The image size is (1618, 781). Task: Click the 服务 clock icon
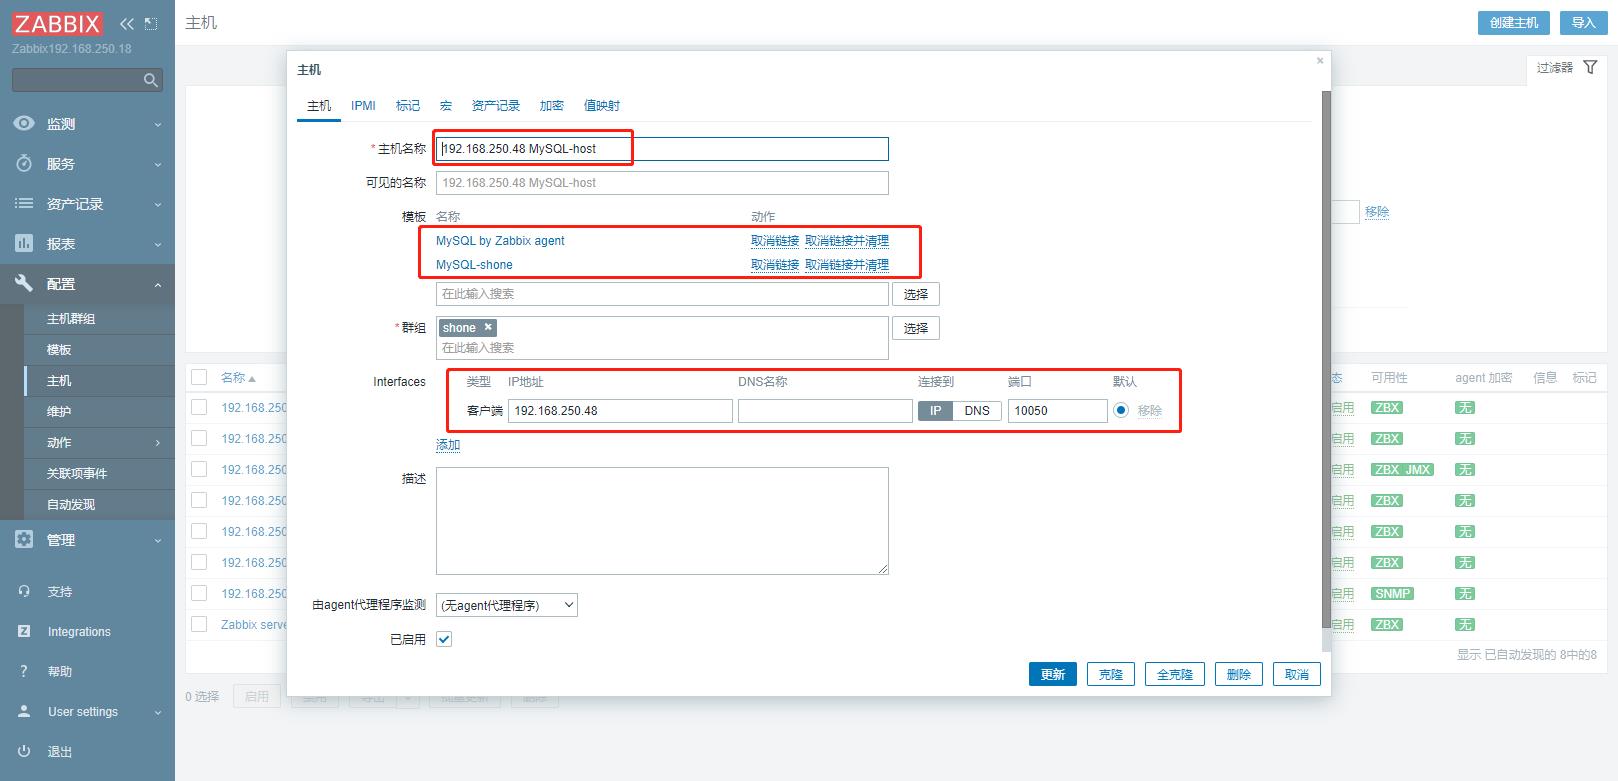coord(24,163)
